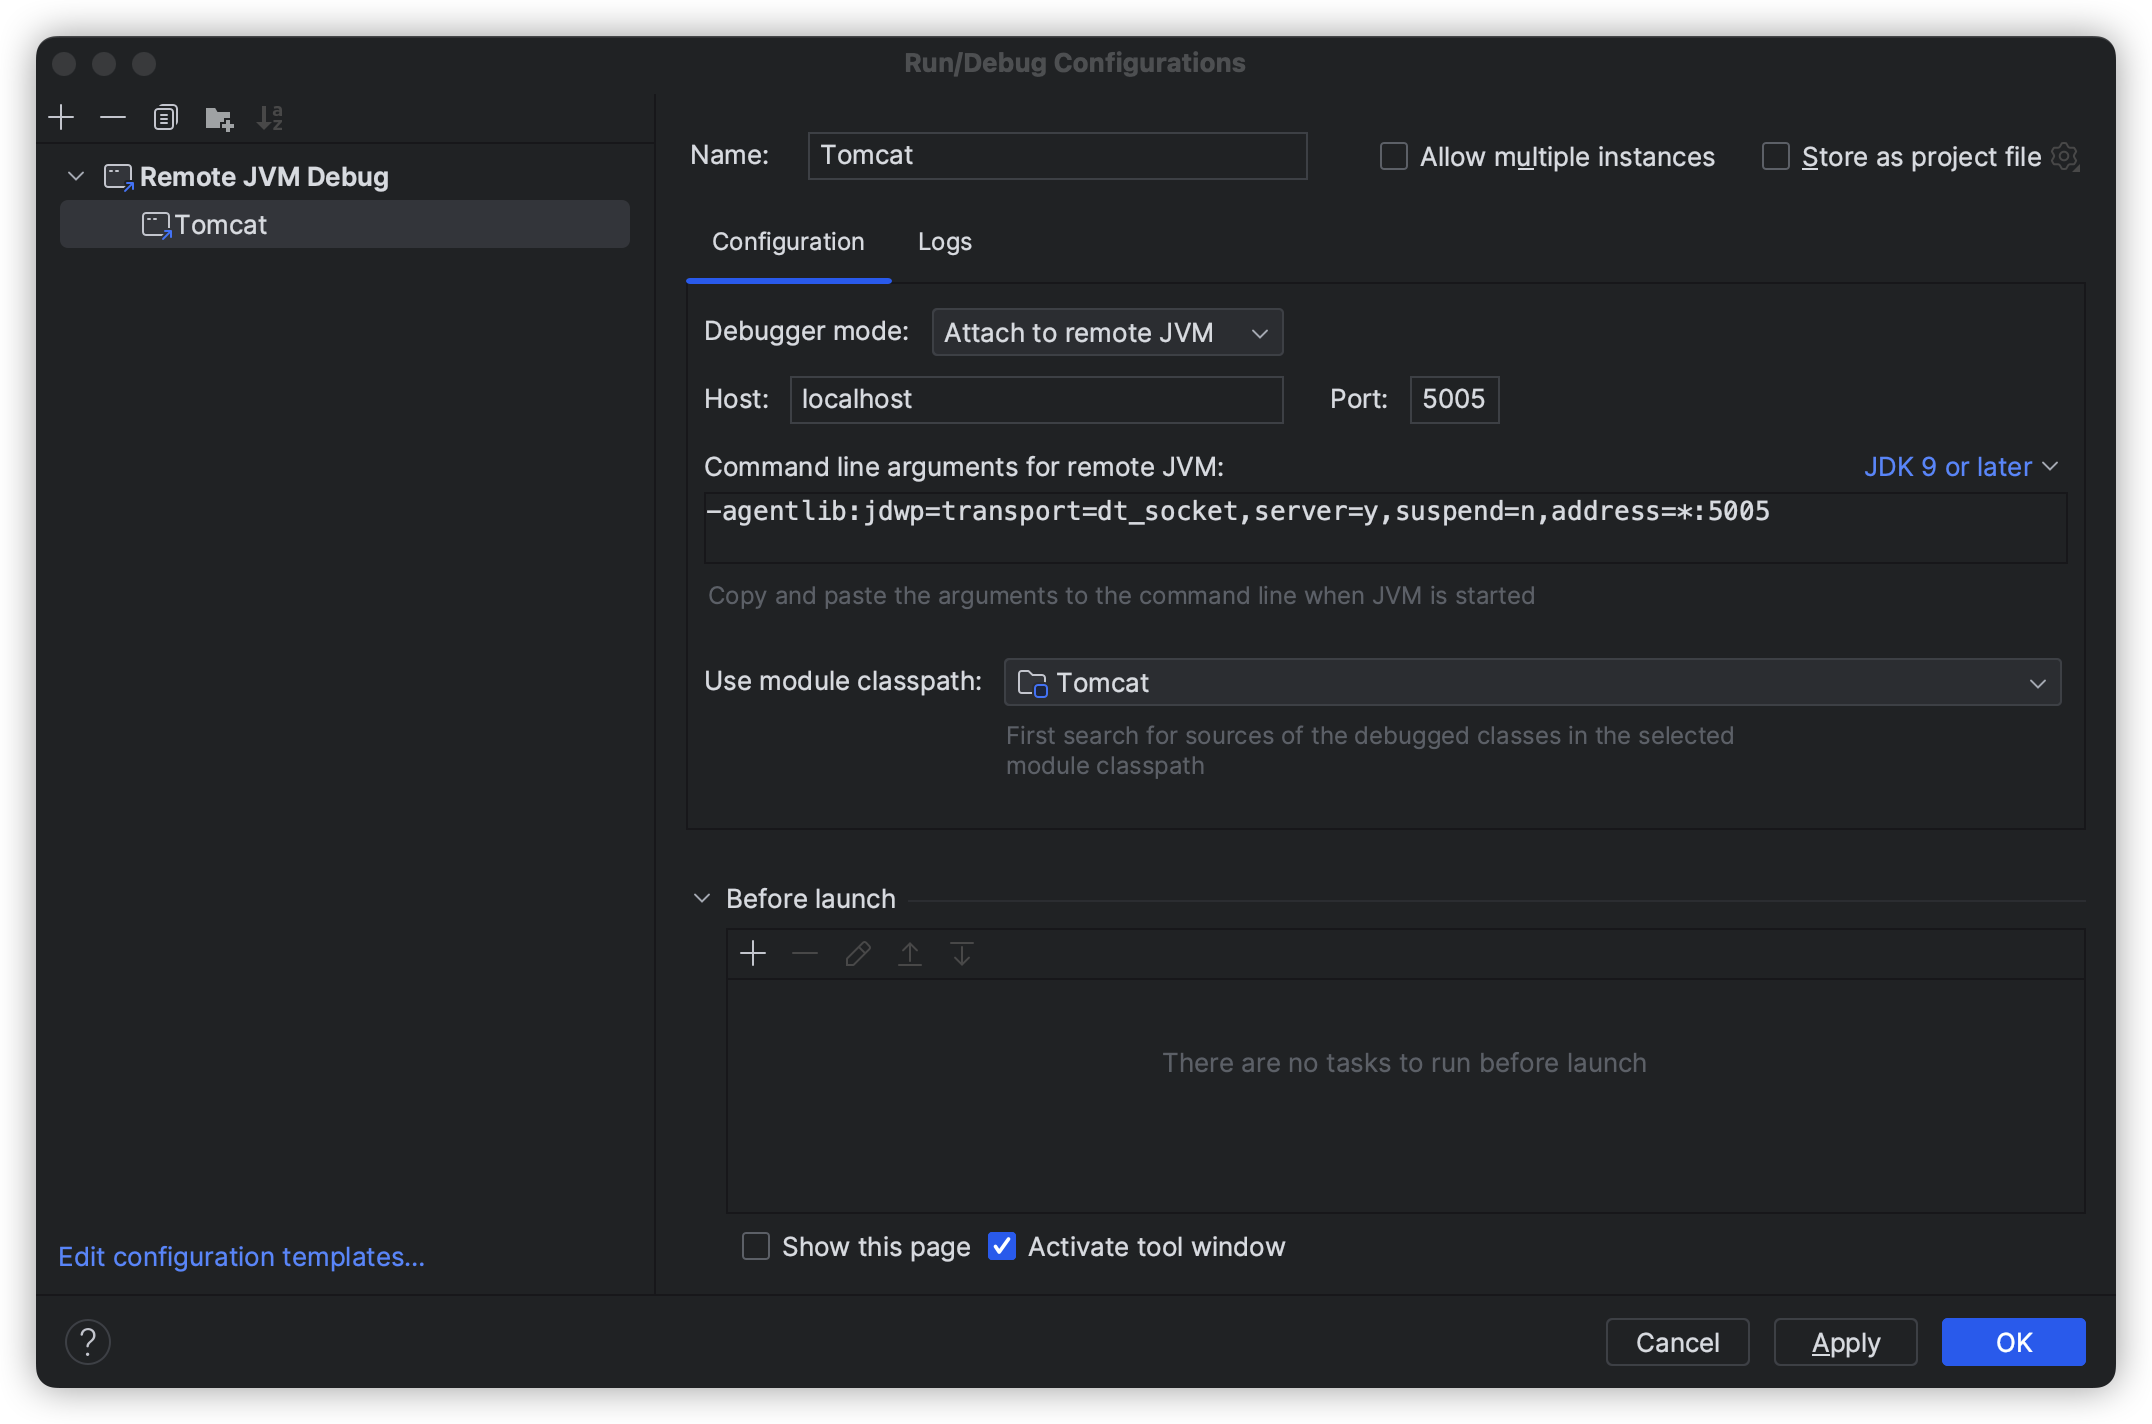Enable Allow multiple instances
This screenshot has height=1424, width=2152.
coord(1394,157)
